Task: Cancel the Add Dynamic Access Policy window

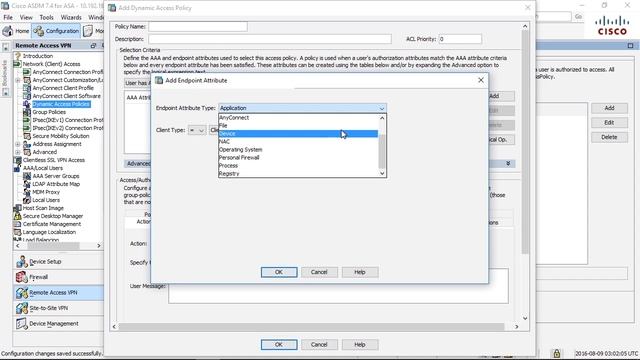Action: [319, 344]
